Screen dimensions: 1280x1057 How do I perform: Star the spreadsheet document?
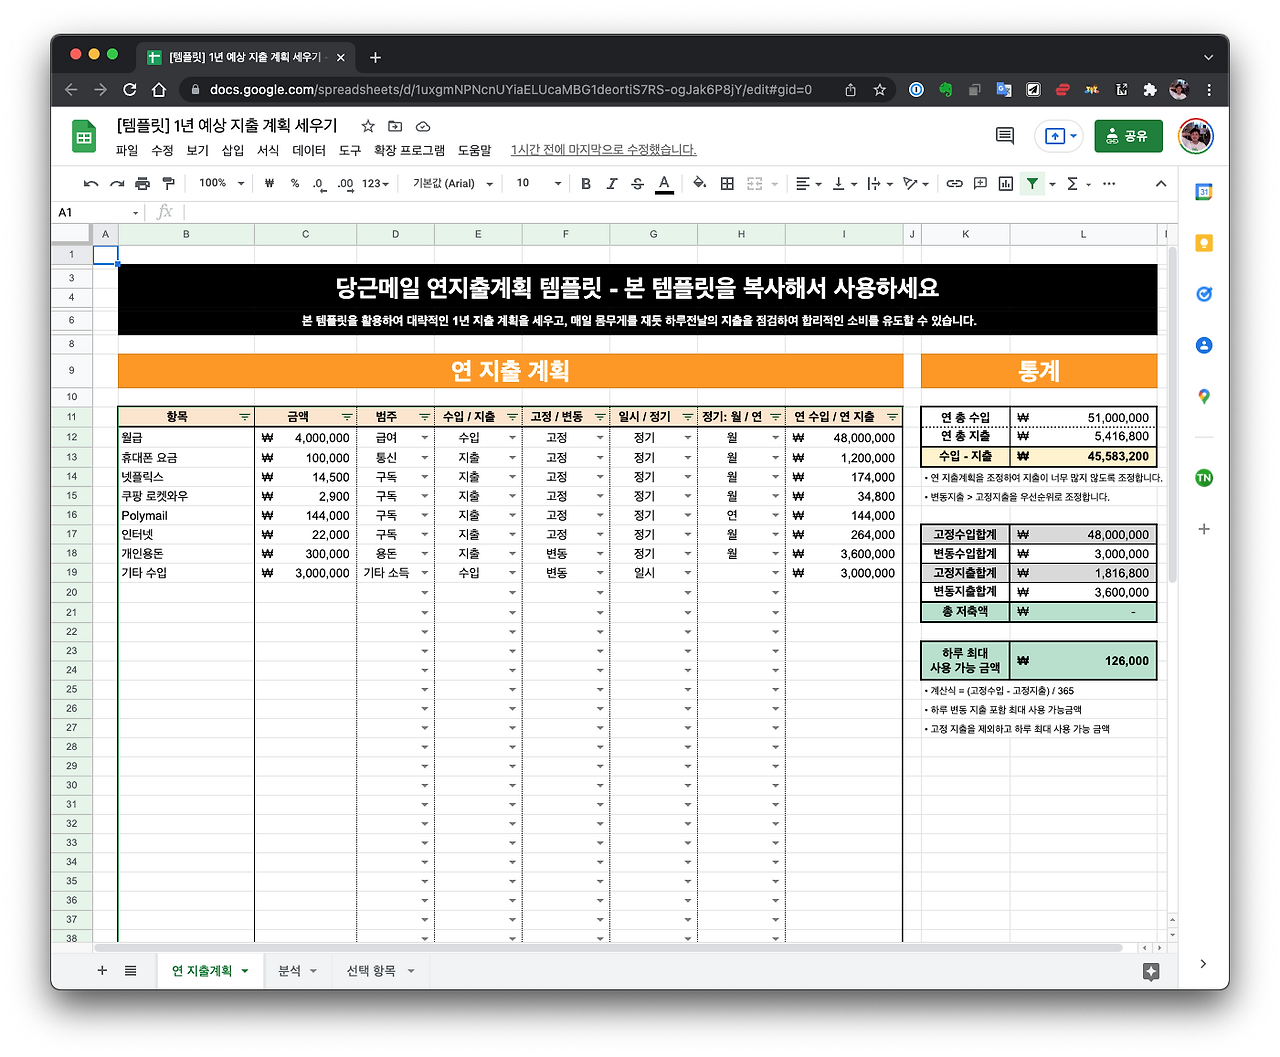pyautogui.click(x=368, y=126)
